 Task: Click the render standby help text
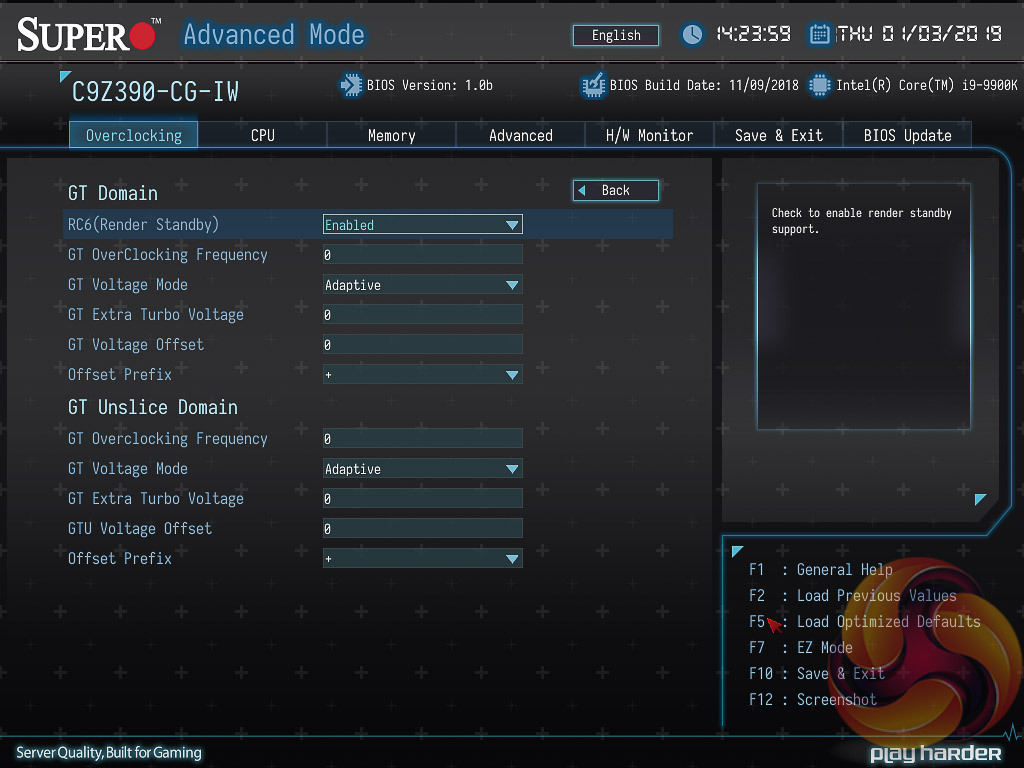[x=861, y=221]
